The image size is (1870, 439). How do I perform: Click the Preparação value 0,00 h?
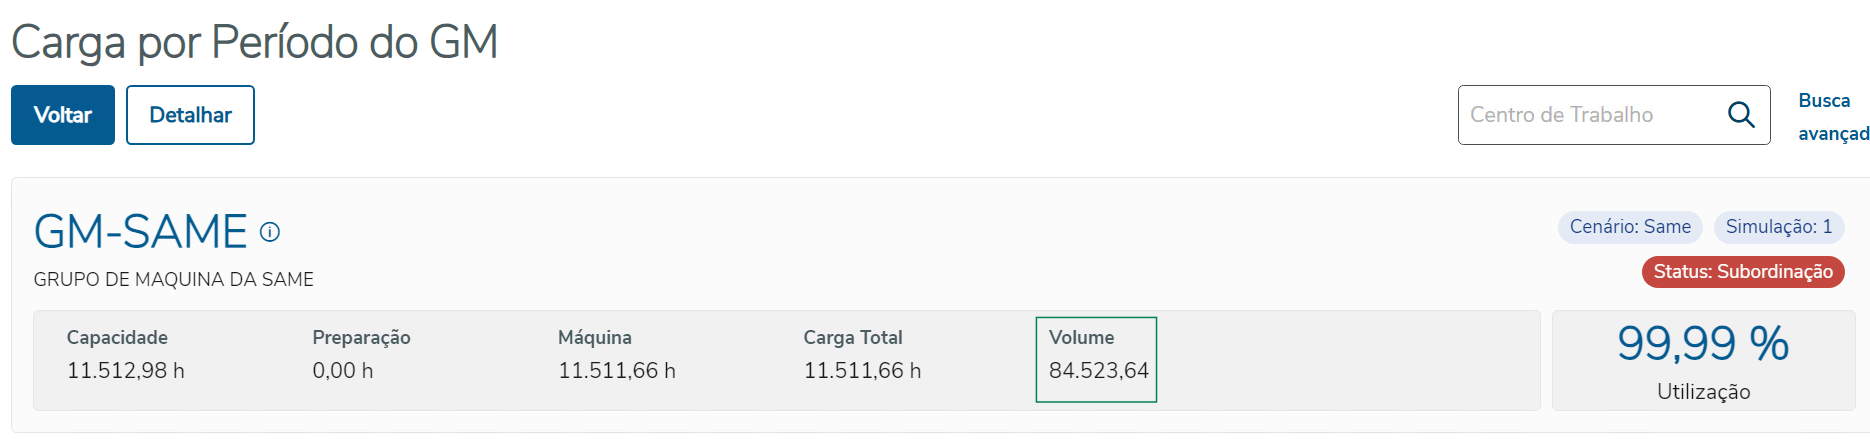click(x=343, y=371)
